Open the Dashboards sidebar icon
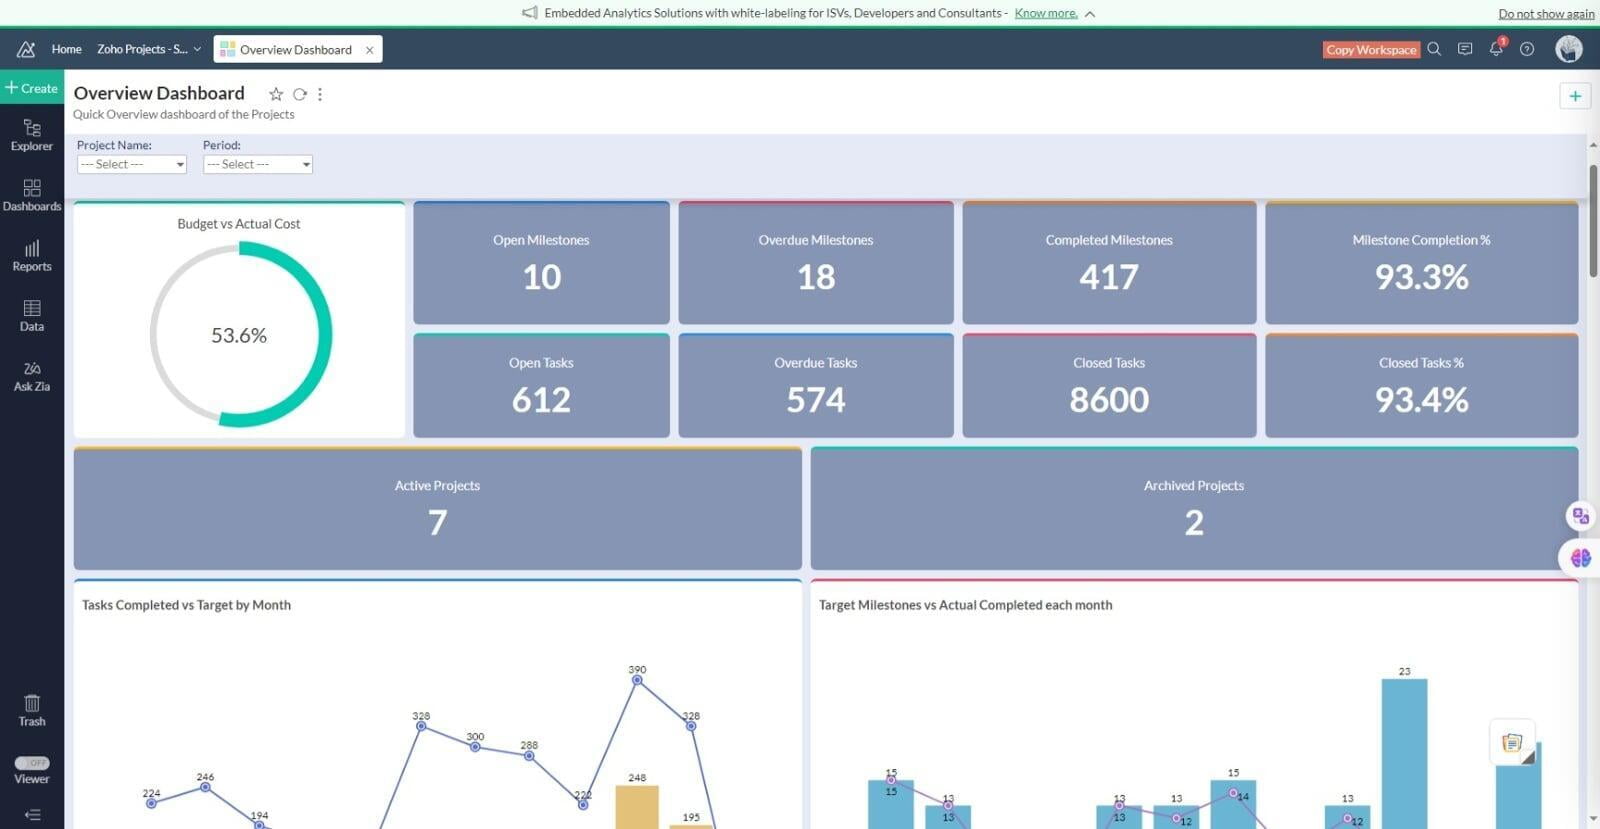 32,195
